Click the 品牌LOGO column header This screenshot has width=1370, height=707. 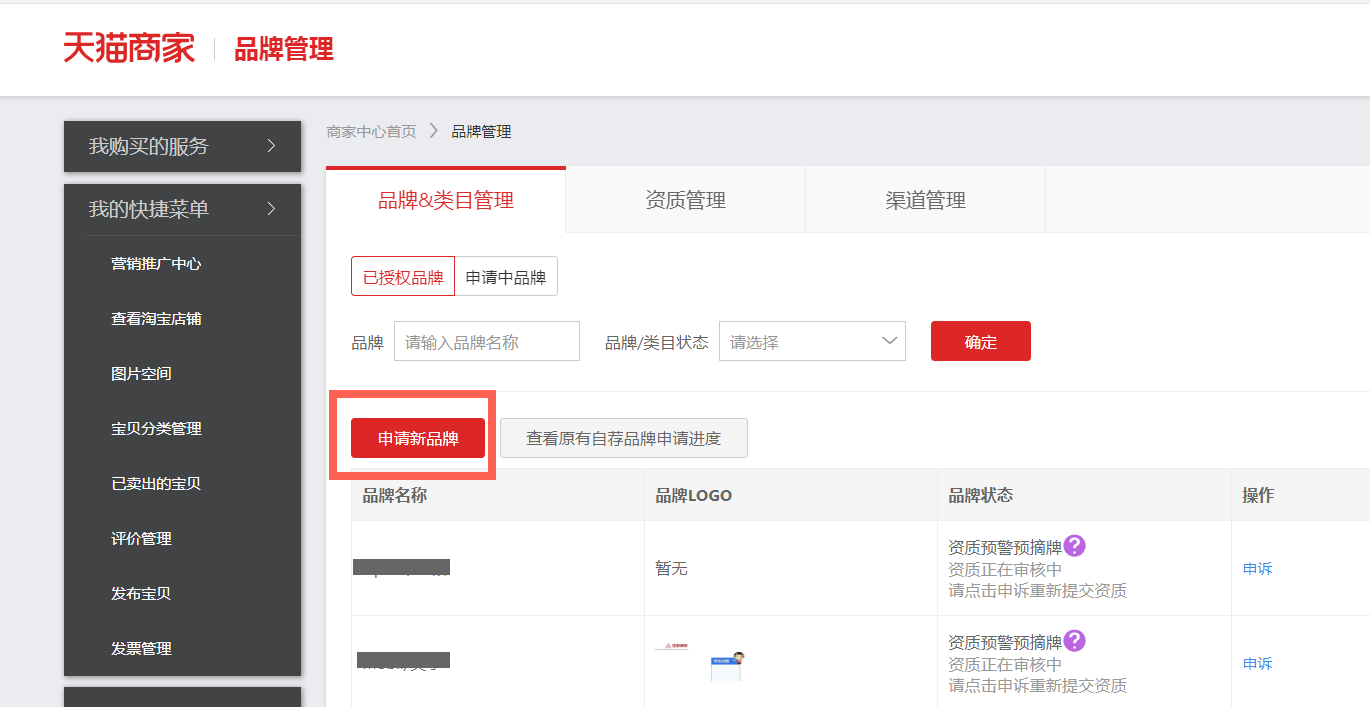click(693, 495)
